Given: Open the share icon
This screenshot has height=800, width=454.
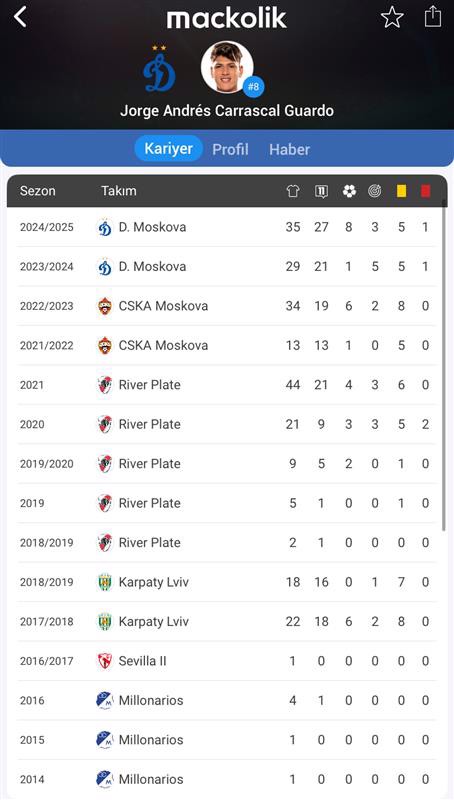Looking at the screenshot, I should pyautogui.click(x=433, y=16).
